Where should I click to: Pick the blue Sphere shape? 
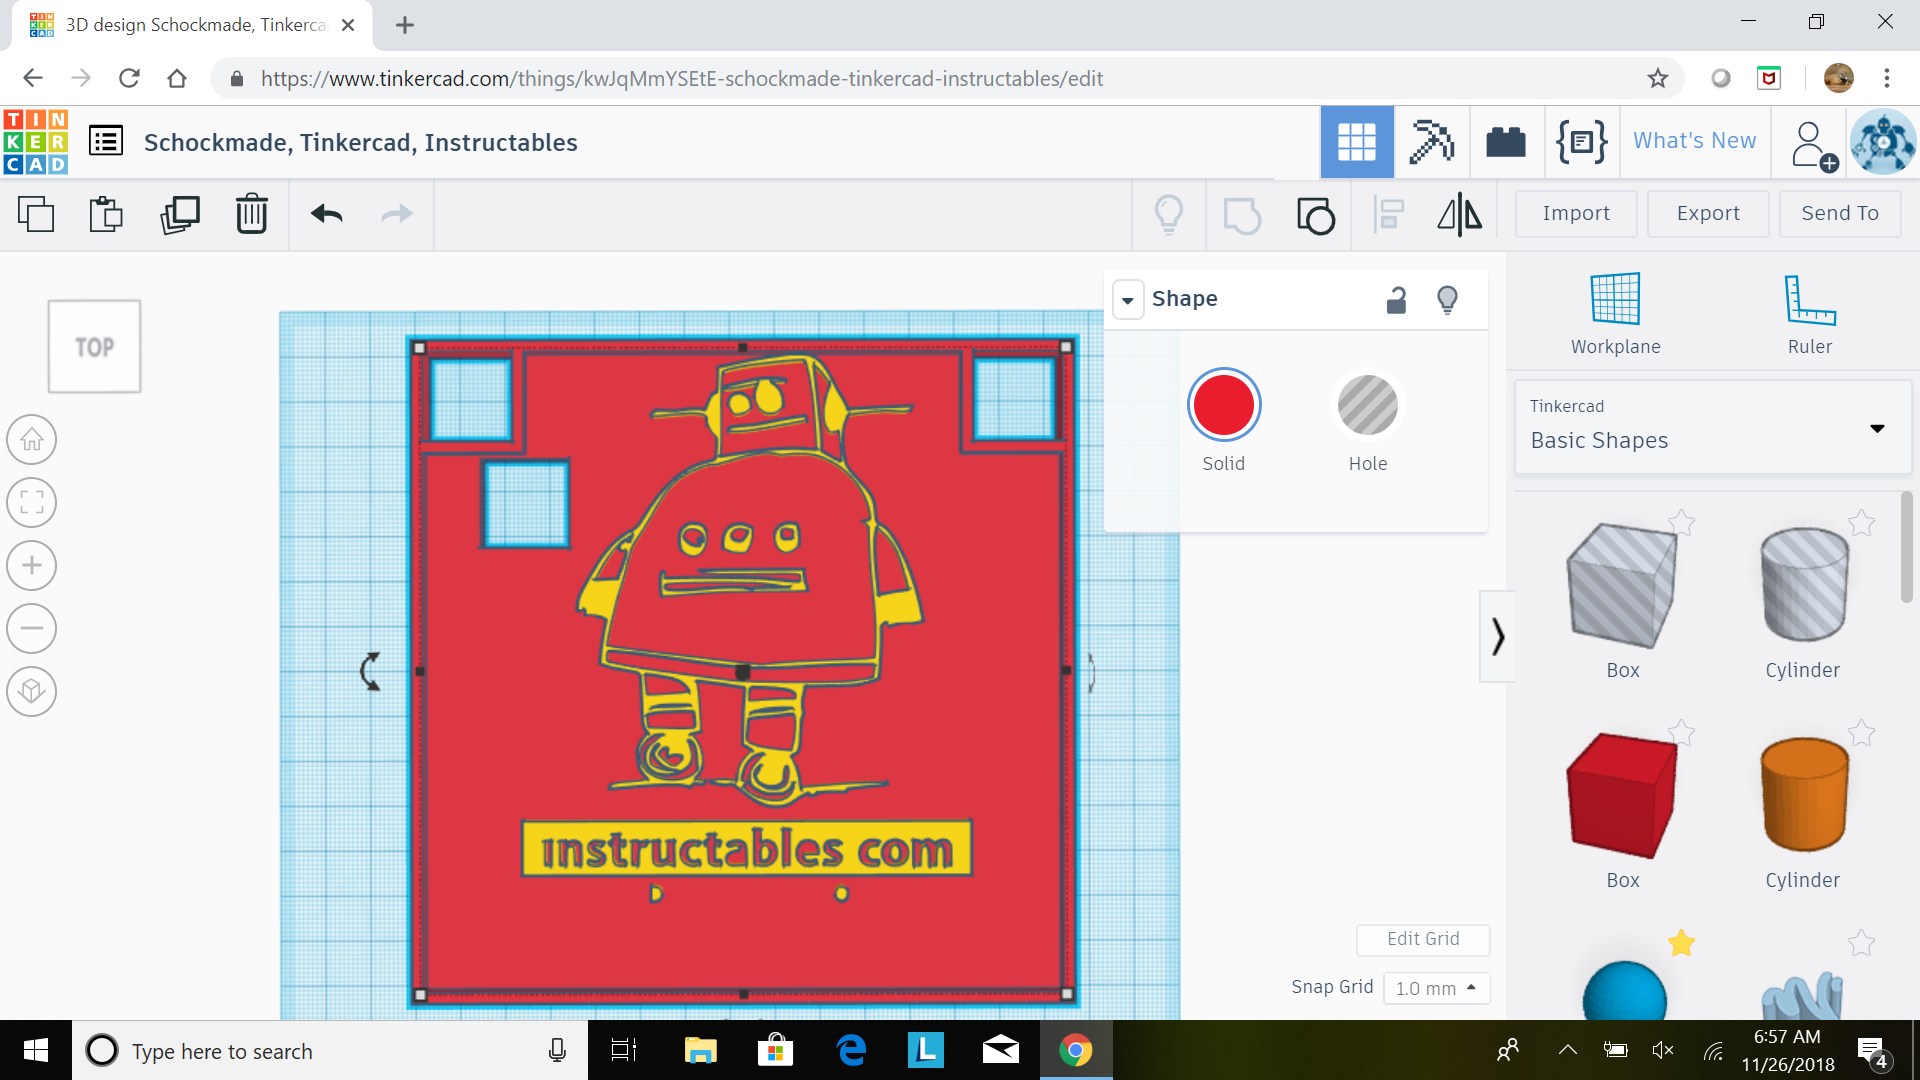1624,992
